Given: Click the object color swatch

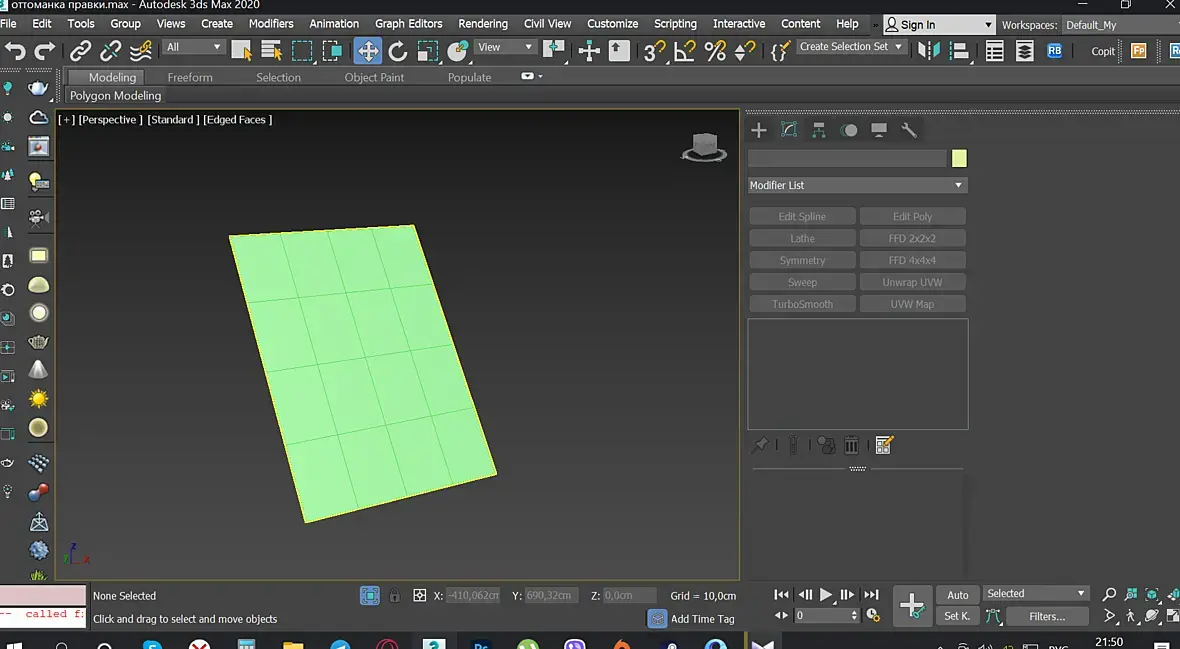Looking at the screenshot, I should [959, 158].
